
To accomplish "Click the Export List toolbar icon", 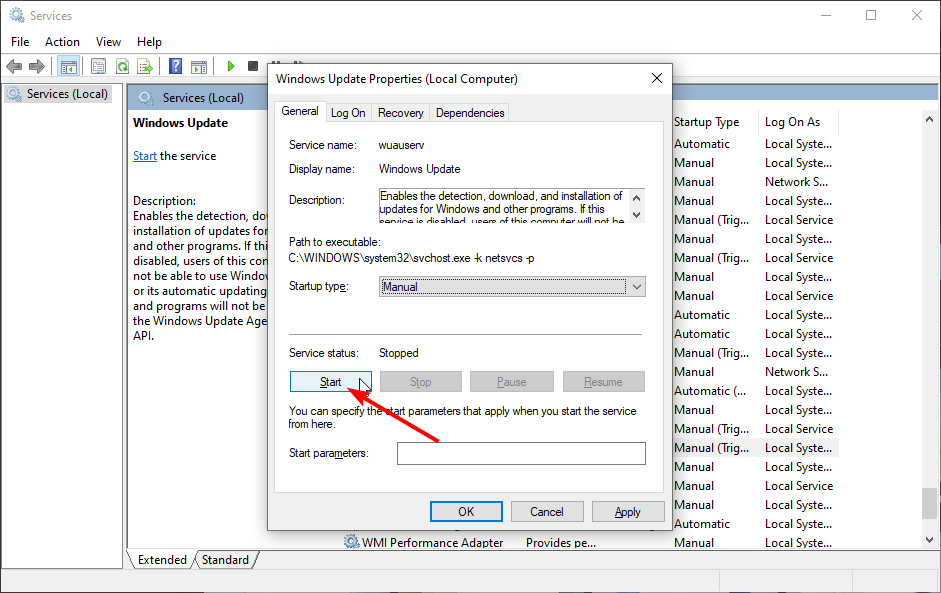I will 145,66.
